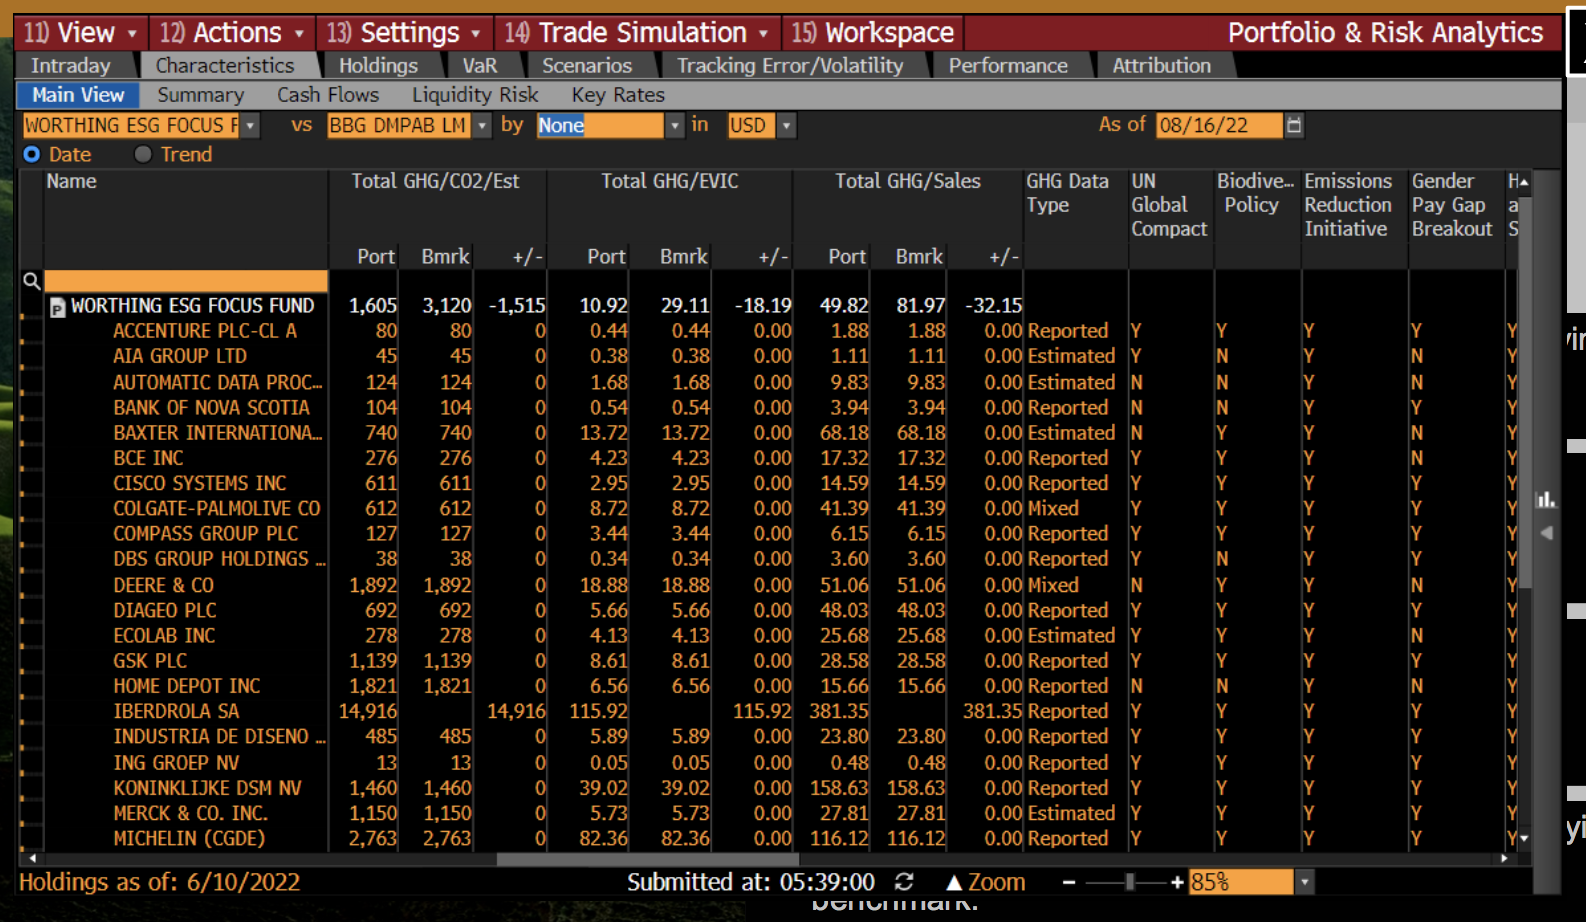Switch to the Attribution tab

pos(1162,66)
